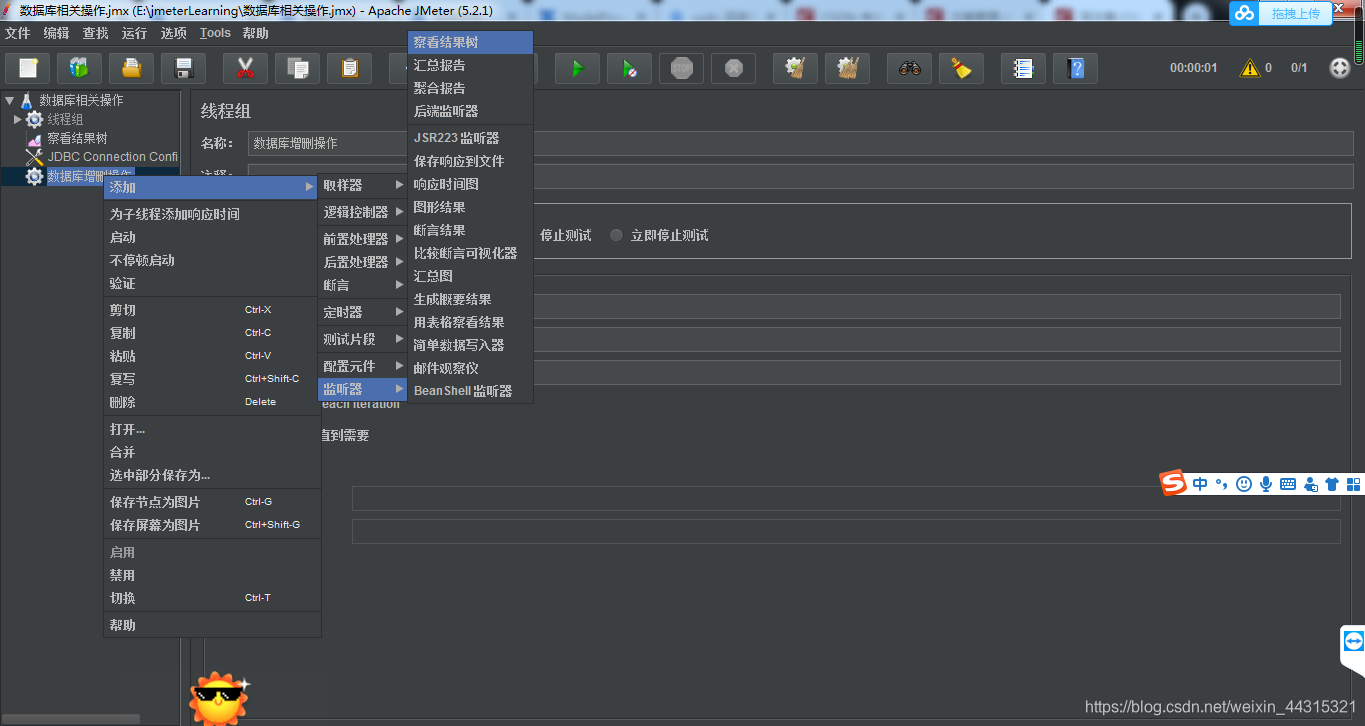Image resolution: width=1365 pixels, height=726 pixels.
Task: Select 汇总报告 listener entry
Action: click(x=470, y=65)
